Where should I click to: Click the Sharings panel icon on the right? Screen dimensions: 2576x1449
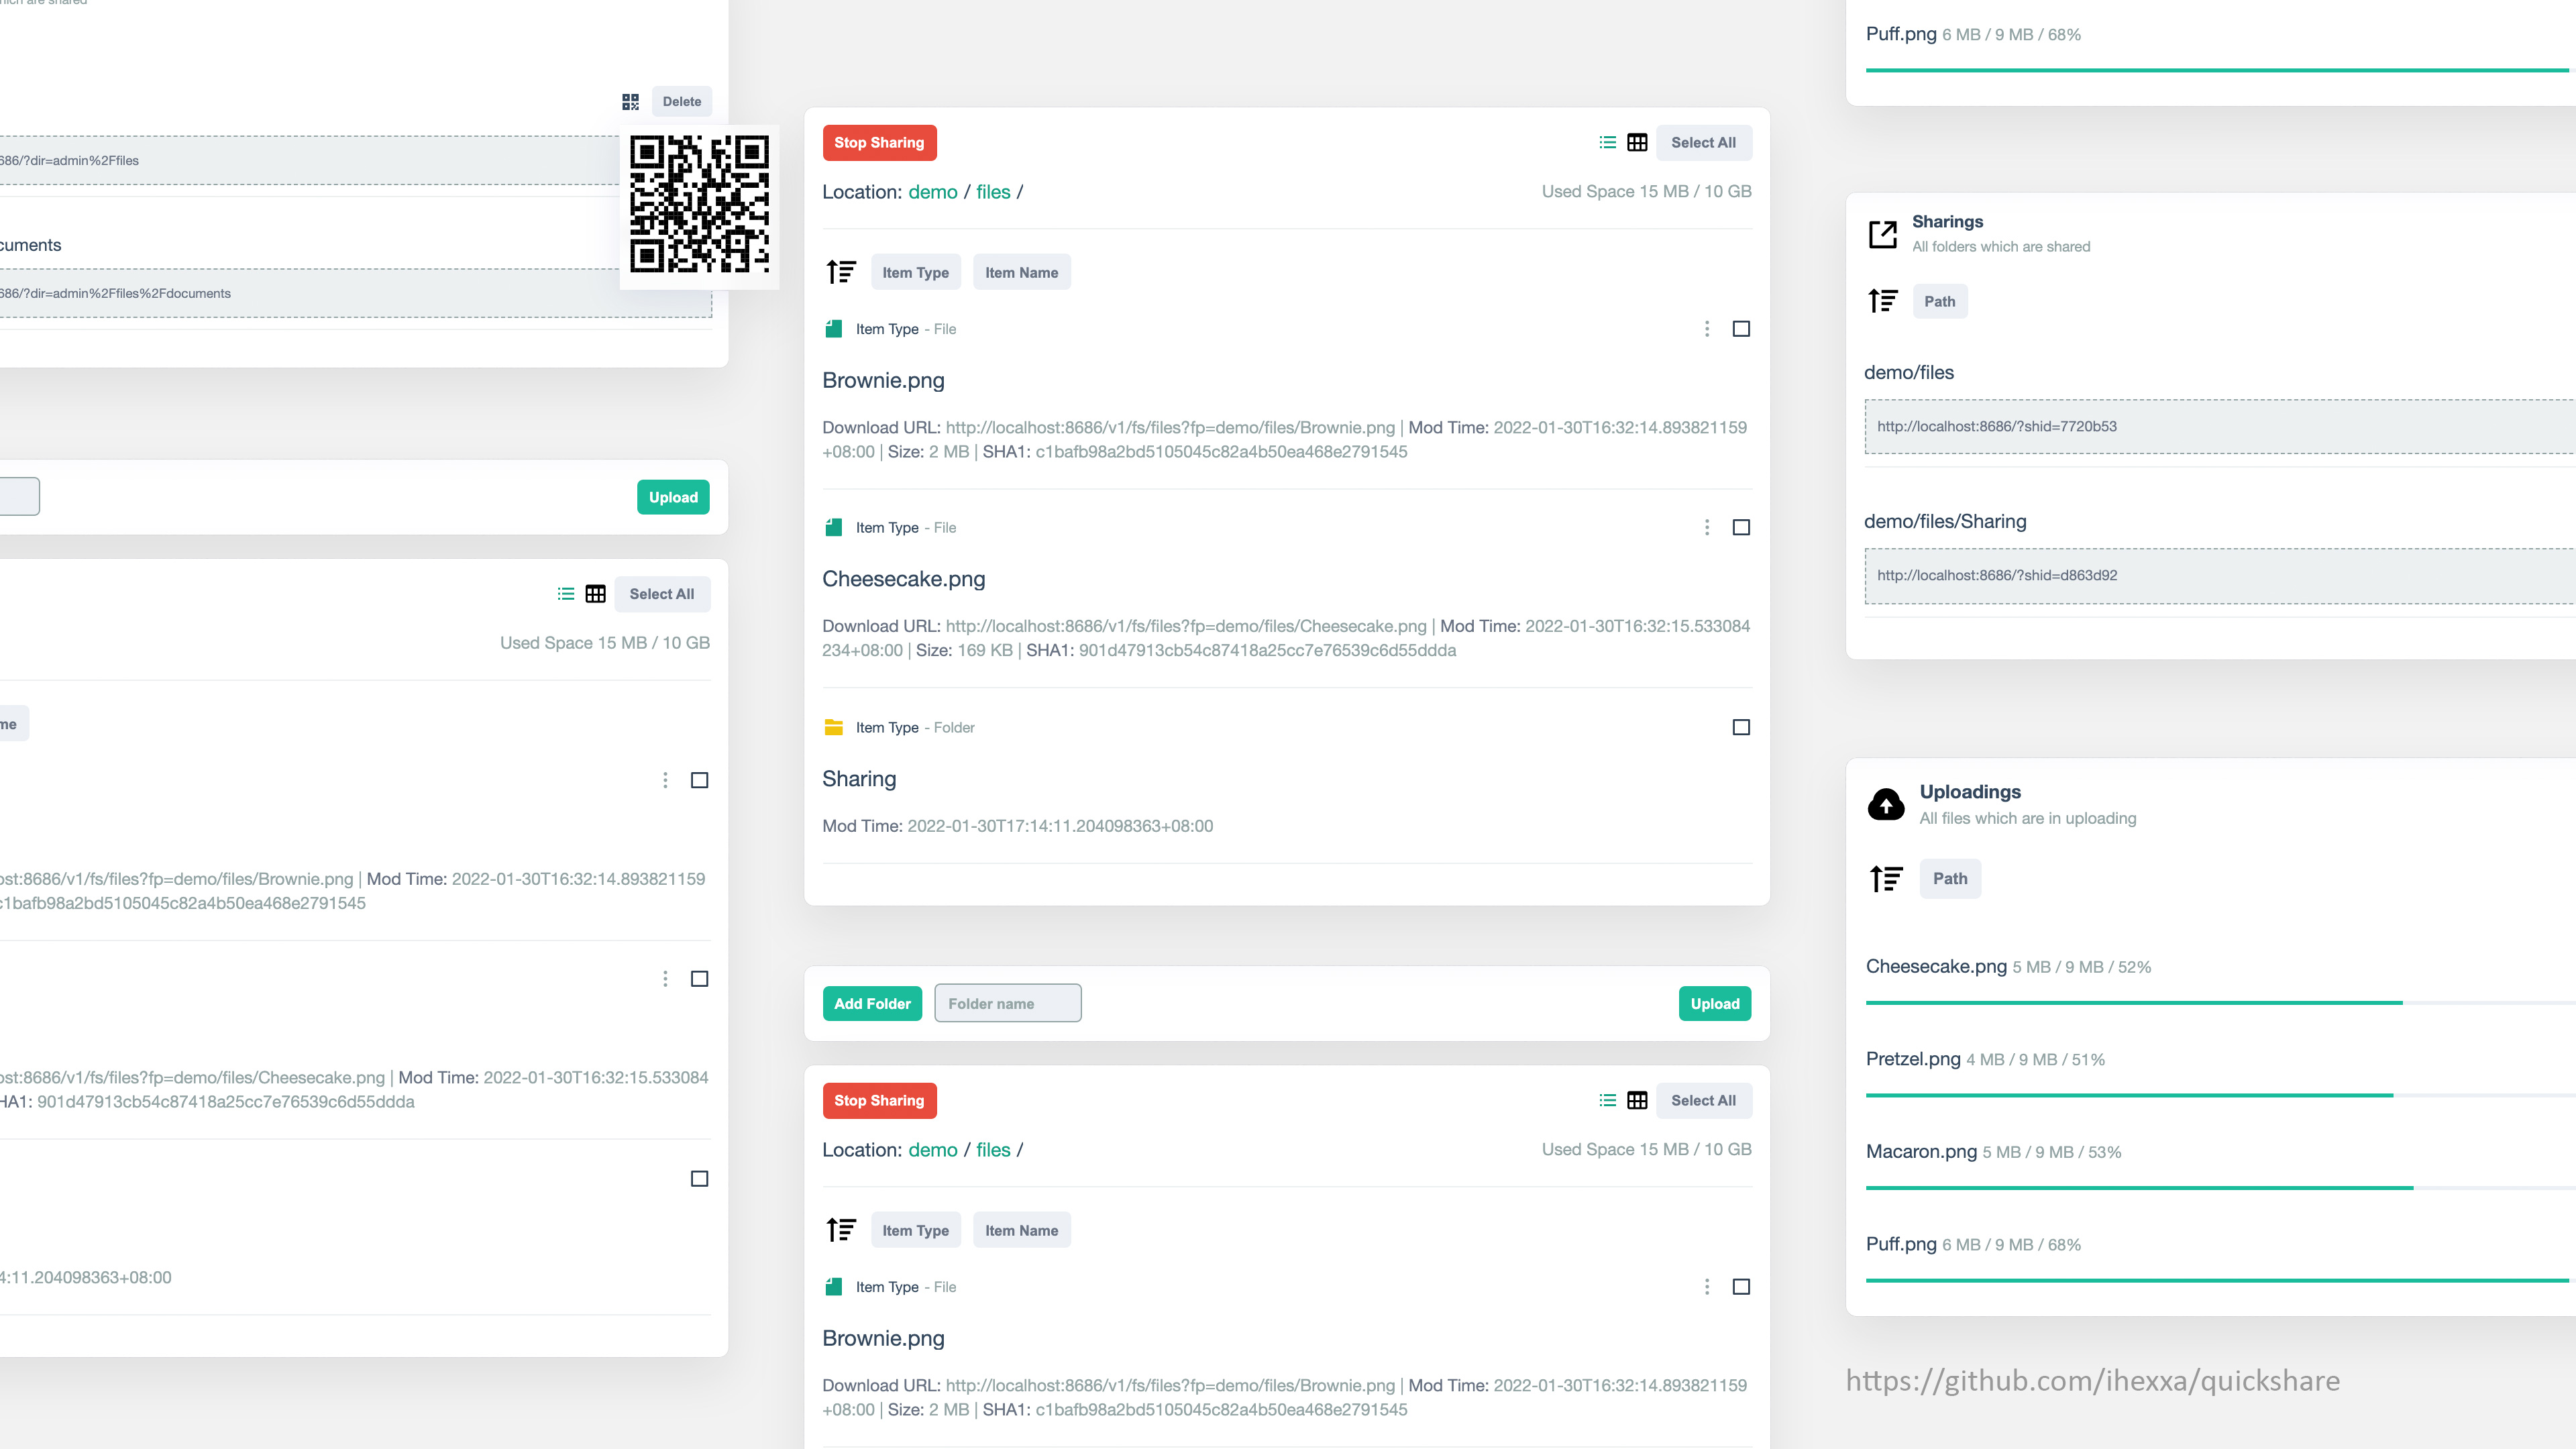(x=1882, y=231)
